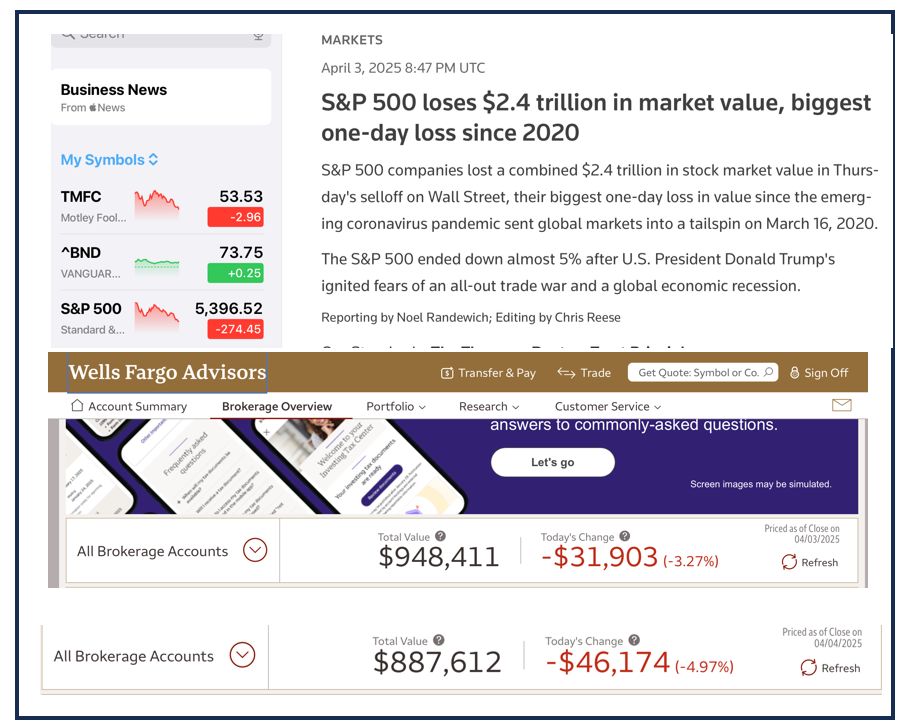Screen dimensions: 907x727
Task: Open the Portfolio dropdown menu
Action: (396, 407)
